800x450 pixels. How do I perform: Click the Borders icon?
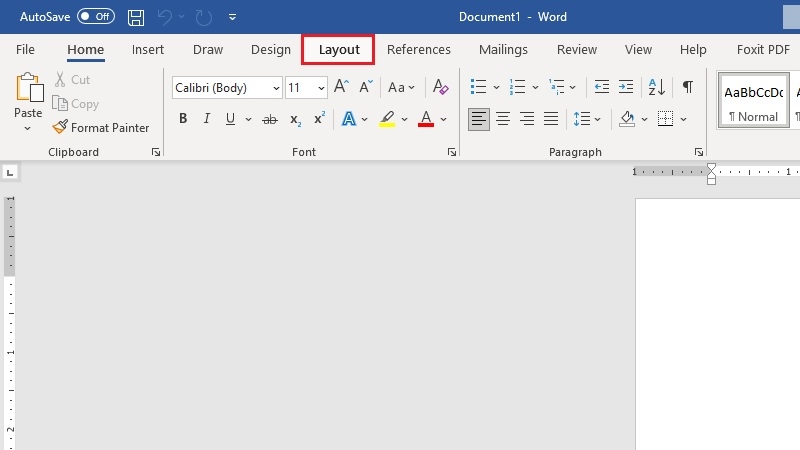click(x=665, y=119)
